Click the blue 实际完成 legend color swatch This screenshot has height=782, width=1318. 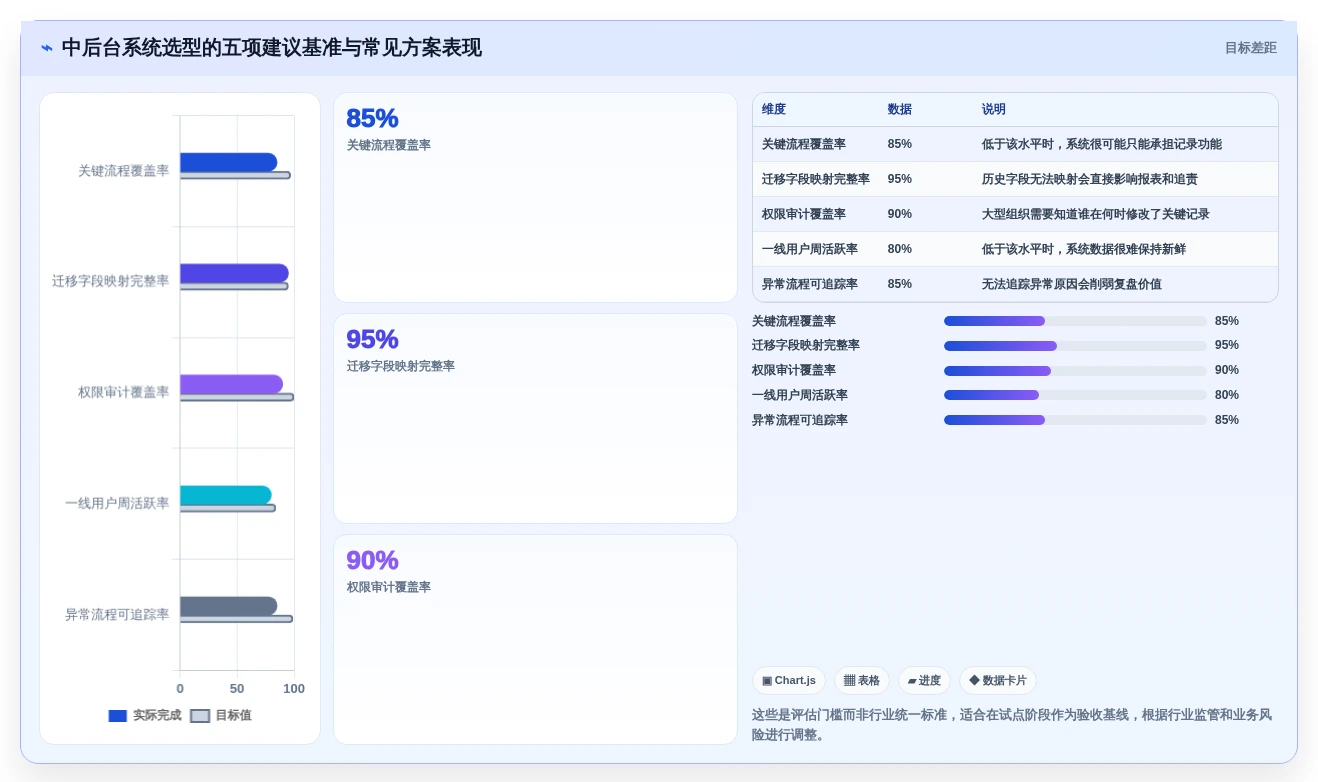pyautogui.click(x=118, y=716)
